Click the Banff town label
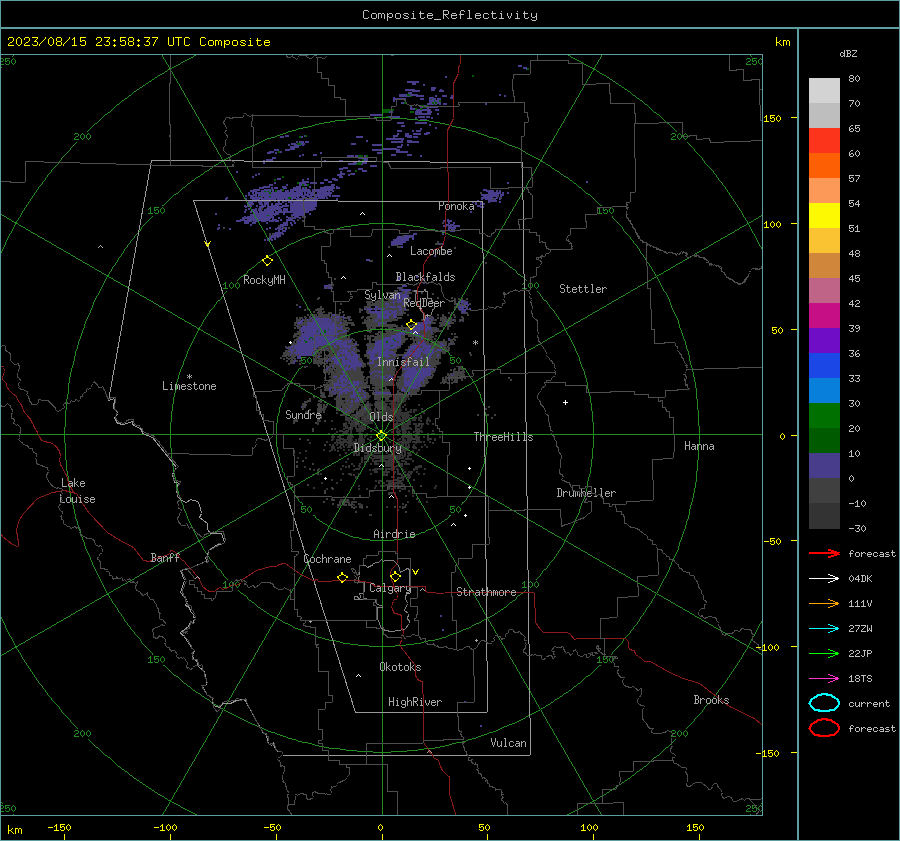 [165, 557]
